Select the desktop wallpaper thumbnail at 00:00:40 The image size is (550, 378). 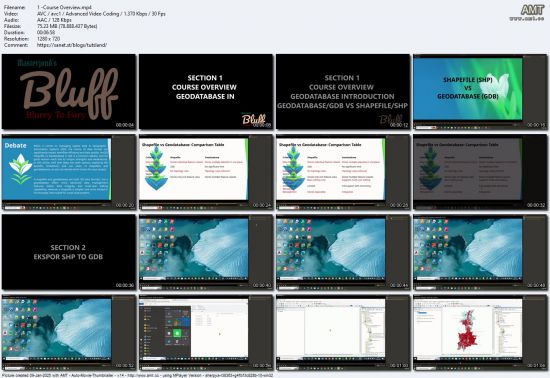pos(206,252)
